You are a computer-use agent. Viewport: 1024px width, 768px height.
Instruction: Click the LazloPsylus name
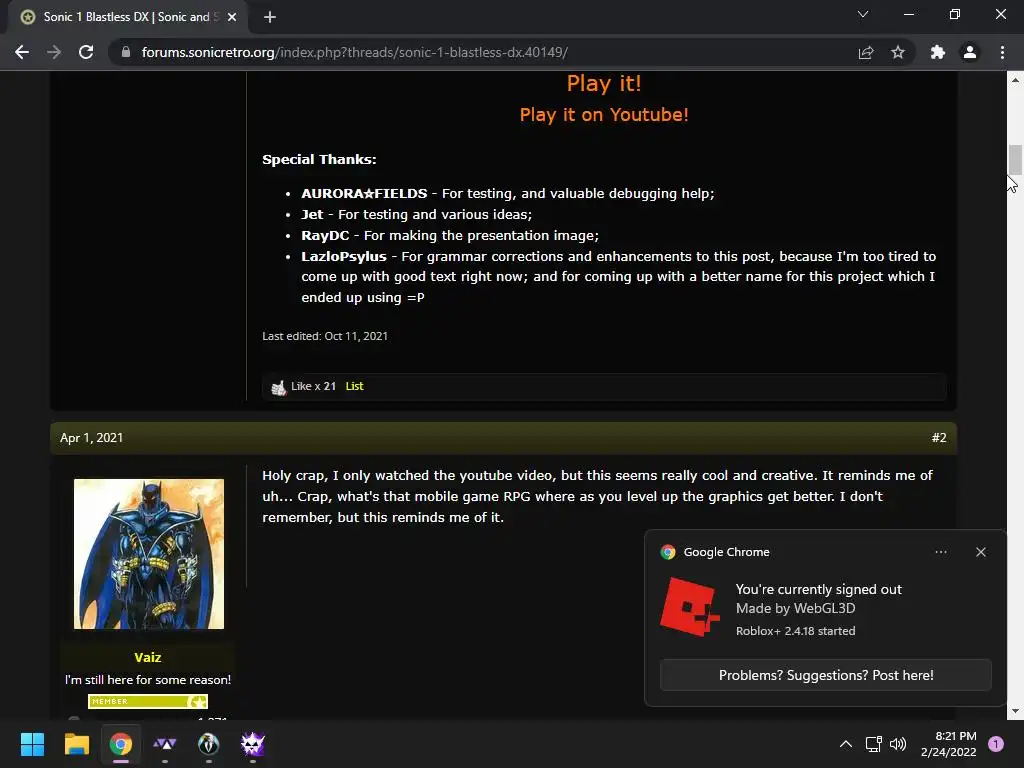[x=344, y=257]
